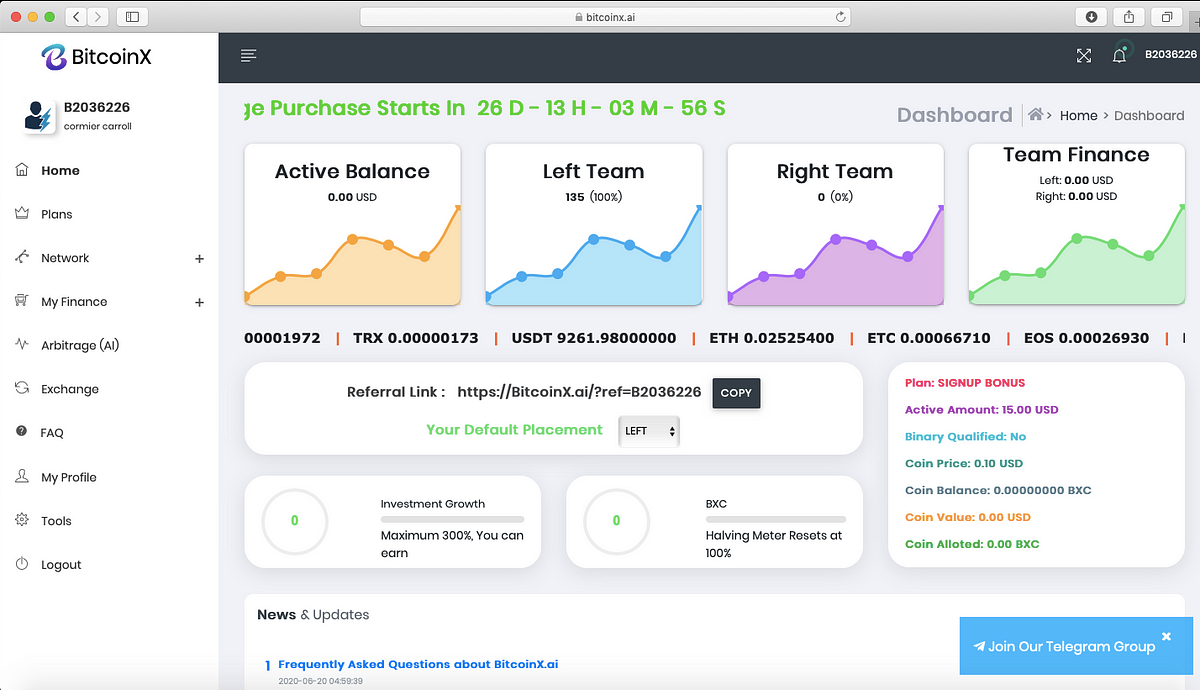Click ticker text EOS 0.00026930
1200x690 pixels.
(1086, 338)
